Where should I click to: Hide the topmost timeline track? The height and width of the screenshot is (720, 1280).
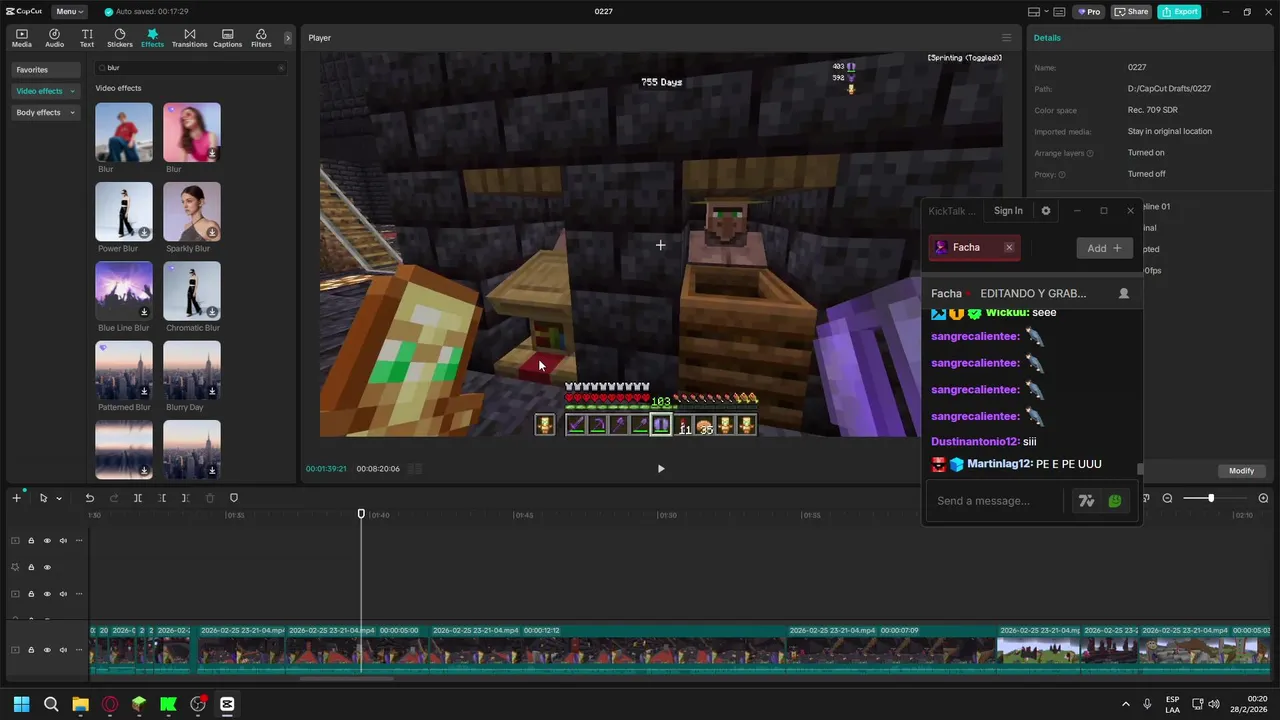pyautogui.click(x=47, y=541)
